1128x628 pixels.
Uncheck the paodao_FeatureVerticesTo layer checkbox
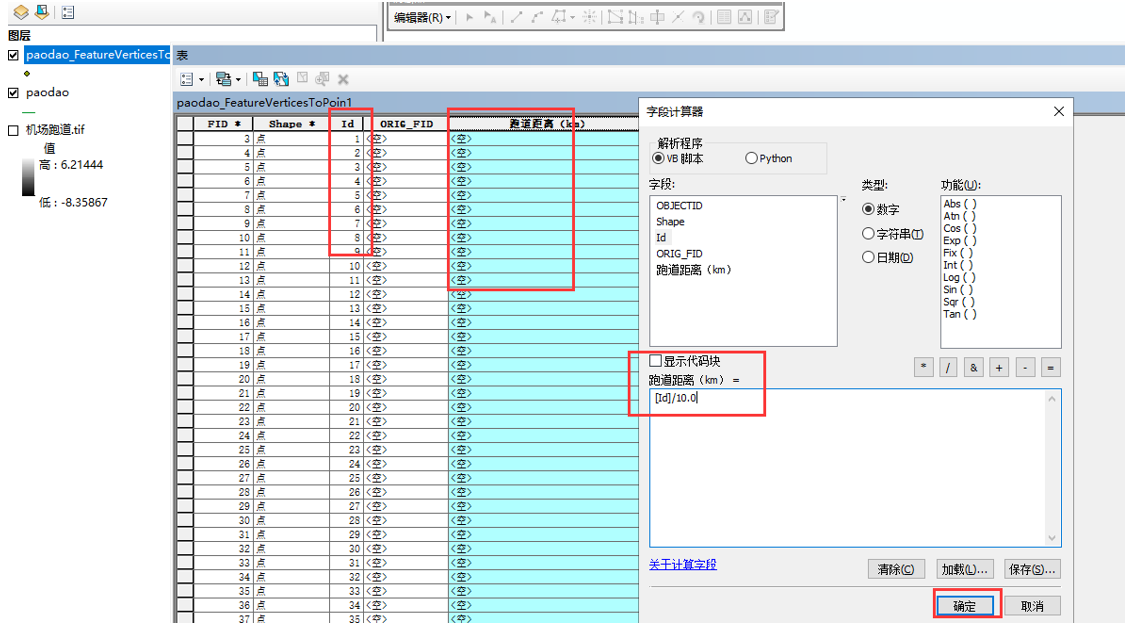(13, 55)
